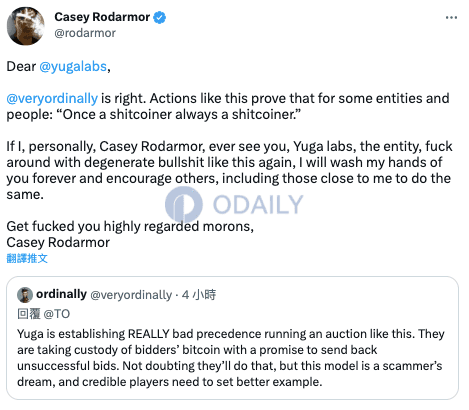Click the 4 小時 timestamp in quoted tweet
The height and width of the screenshot is (410, 469).
pyautogui.click(x=199, y=295)
